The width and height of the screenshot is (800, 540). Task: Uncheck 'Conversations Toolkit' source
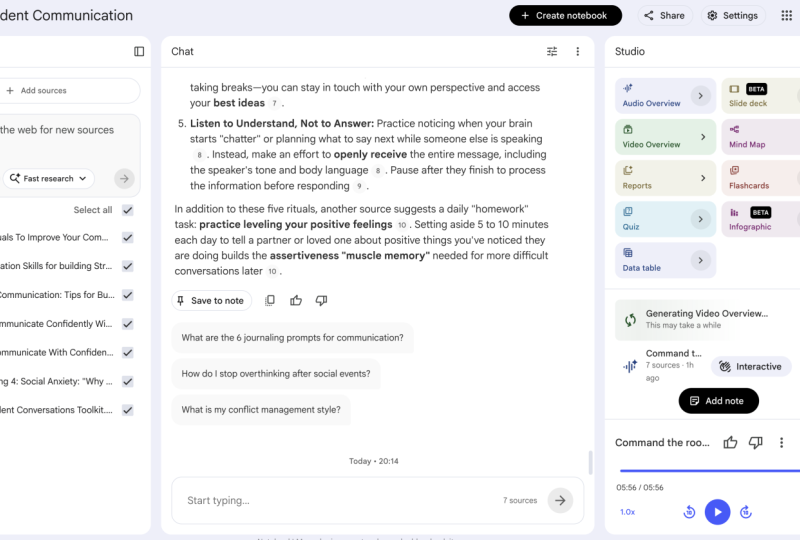[x=128, y=410]
